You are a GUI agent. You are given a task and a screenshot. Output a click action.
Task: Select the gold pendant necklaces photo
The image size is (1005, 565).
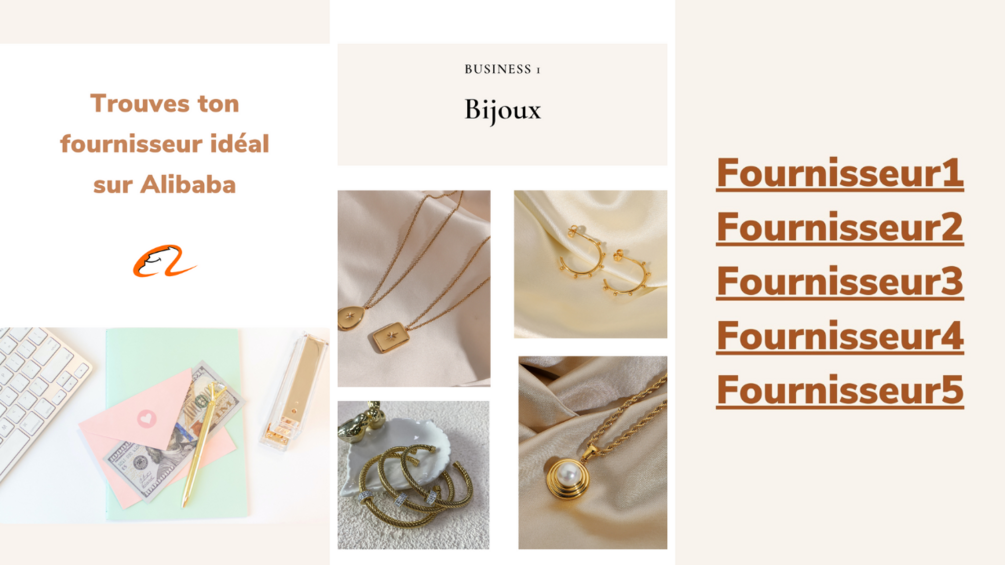point(414,288)
